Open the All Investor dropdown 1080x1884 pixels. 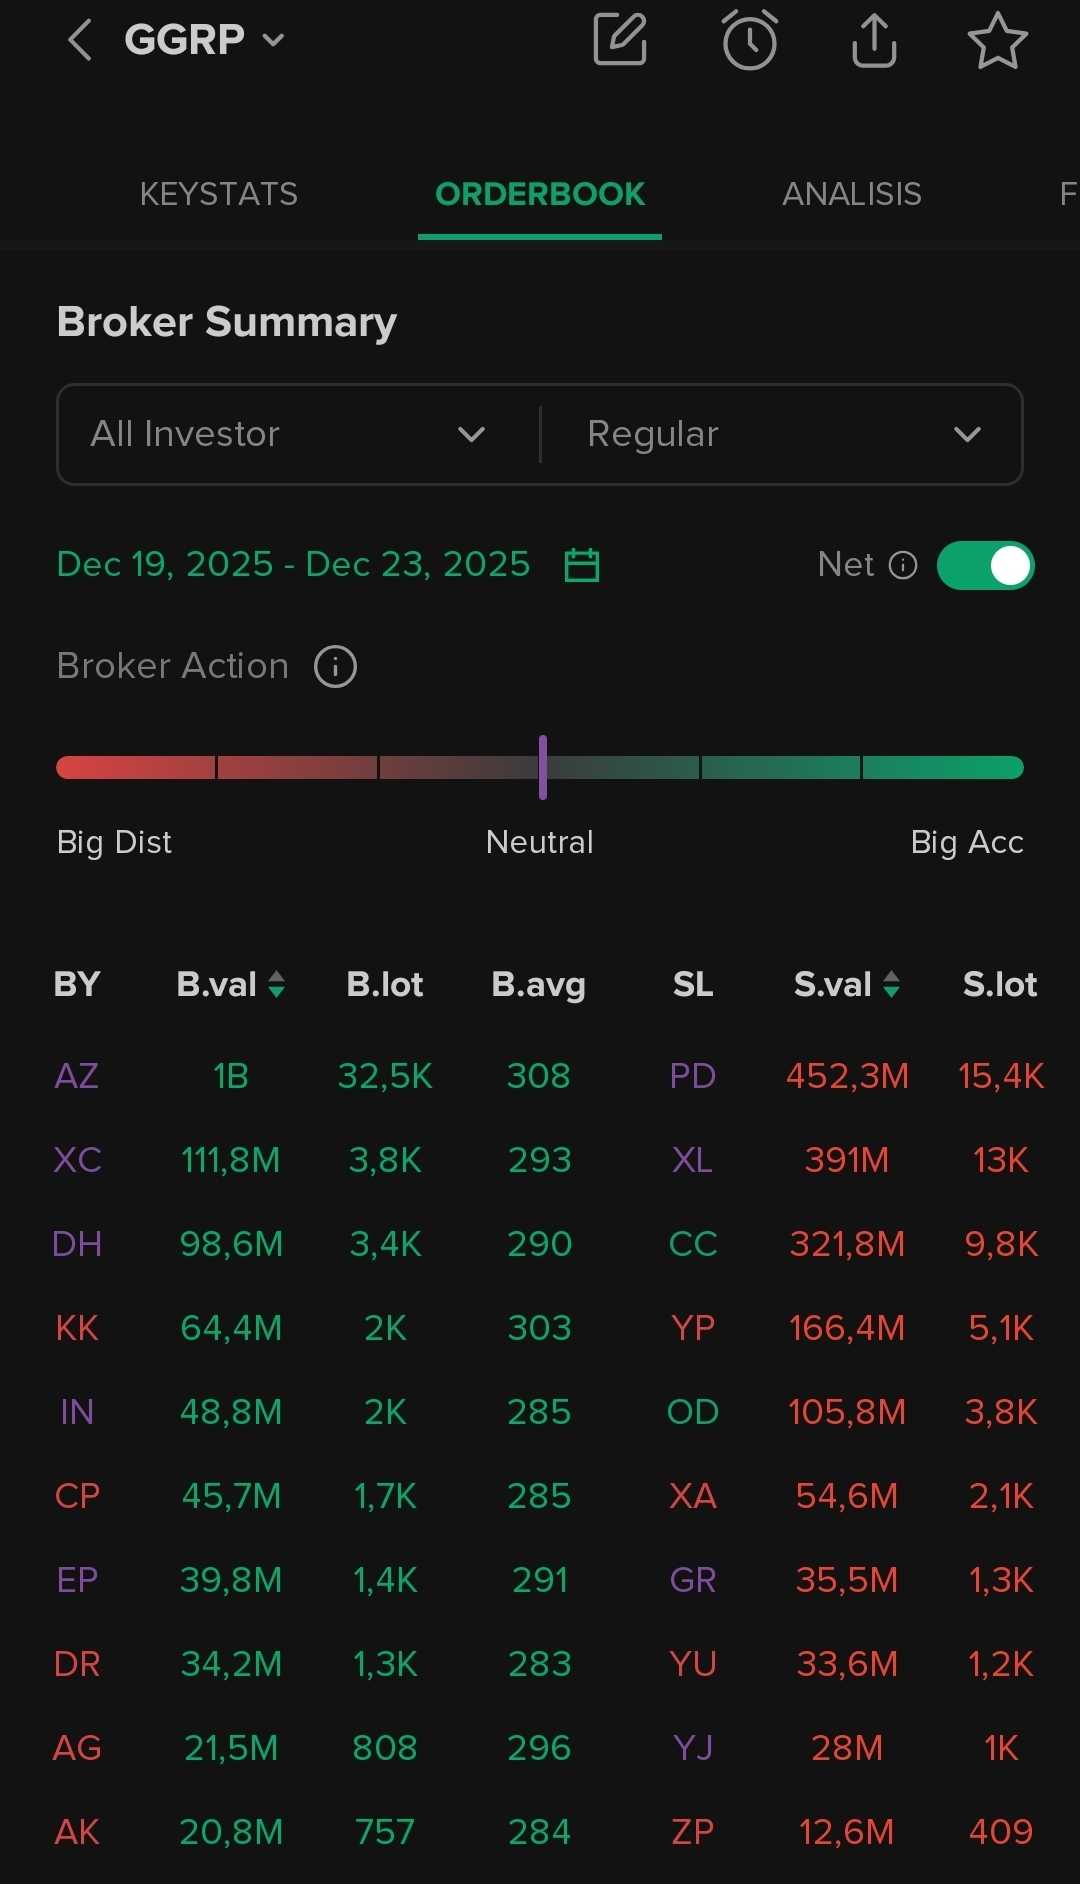(x=288, y=434)
